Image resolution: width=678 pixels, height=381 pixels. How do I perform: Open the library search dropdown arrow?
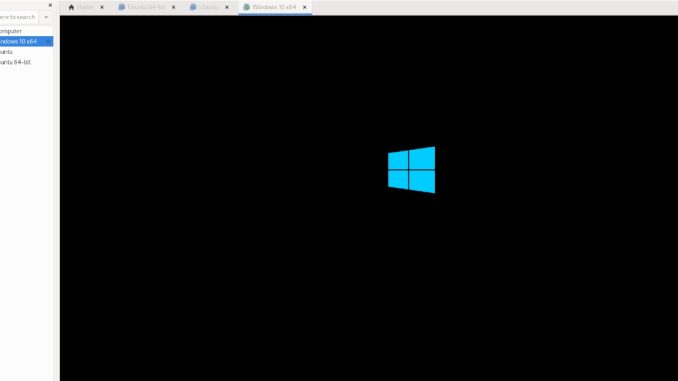(46, 17)
